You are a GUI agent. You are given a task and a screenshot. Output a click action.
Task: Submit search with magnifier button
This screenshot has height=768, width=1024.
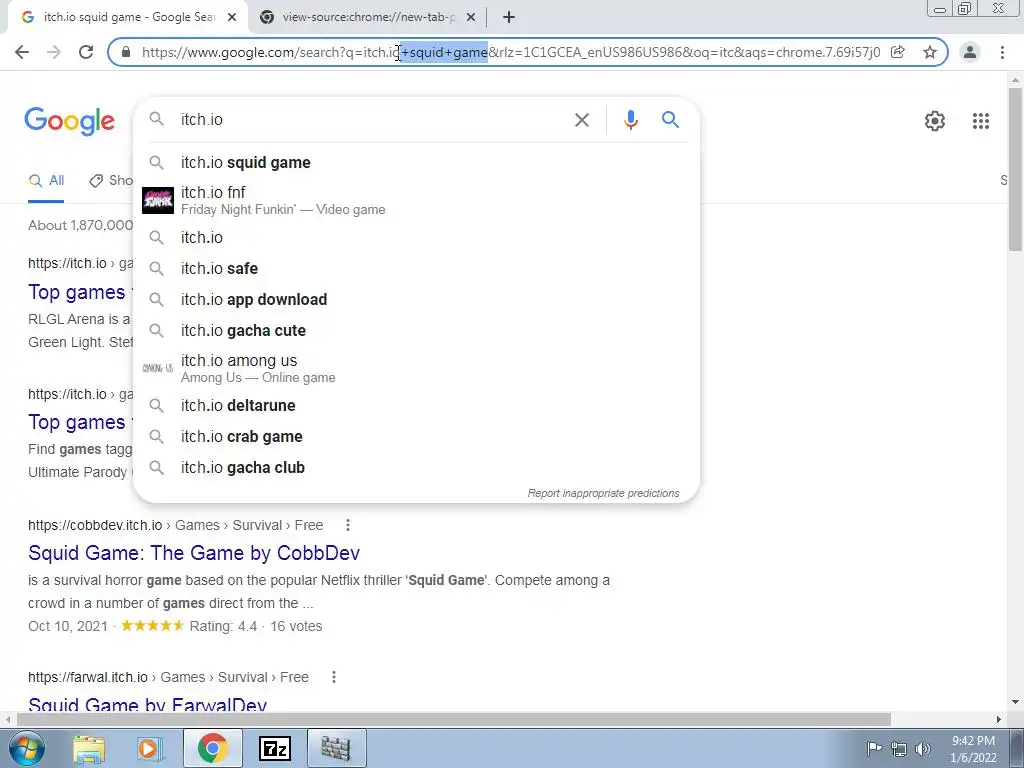(670, 120)
